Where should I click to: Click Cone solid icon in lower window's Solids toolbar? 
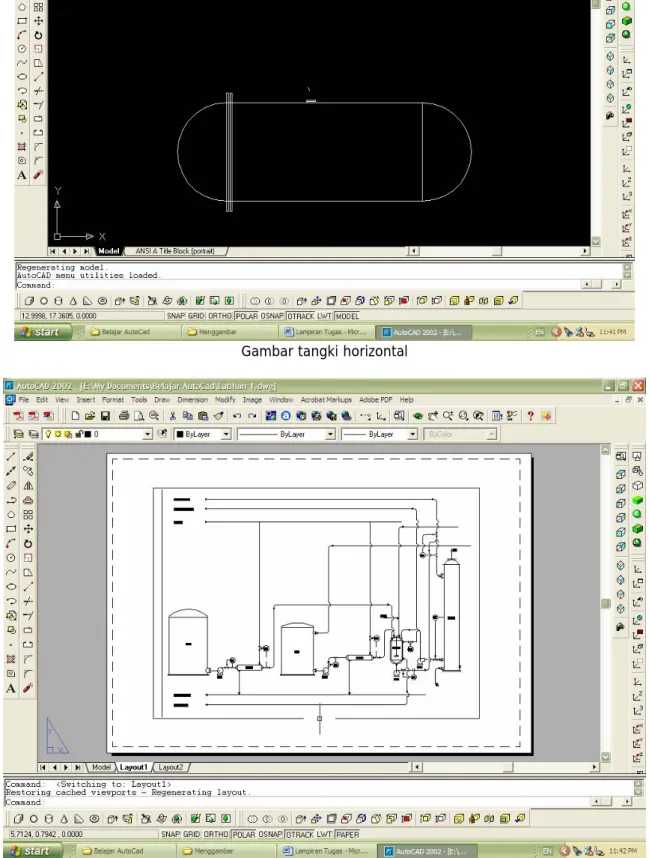pyautogui.click(x=64, y=819)
